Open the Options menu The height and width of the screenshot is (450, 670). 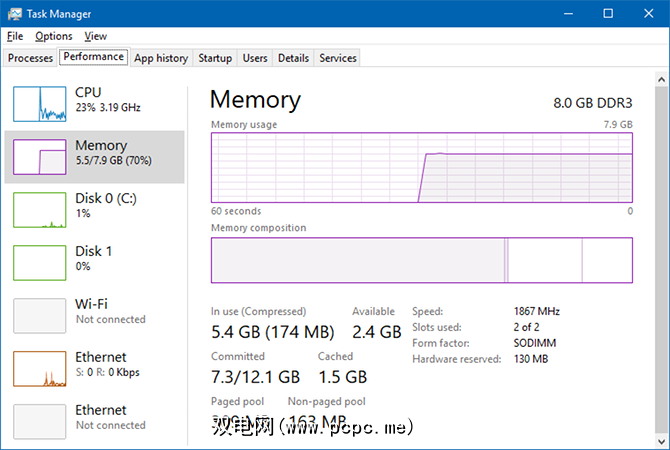[54, 36]
